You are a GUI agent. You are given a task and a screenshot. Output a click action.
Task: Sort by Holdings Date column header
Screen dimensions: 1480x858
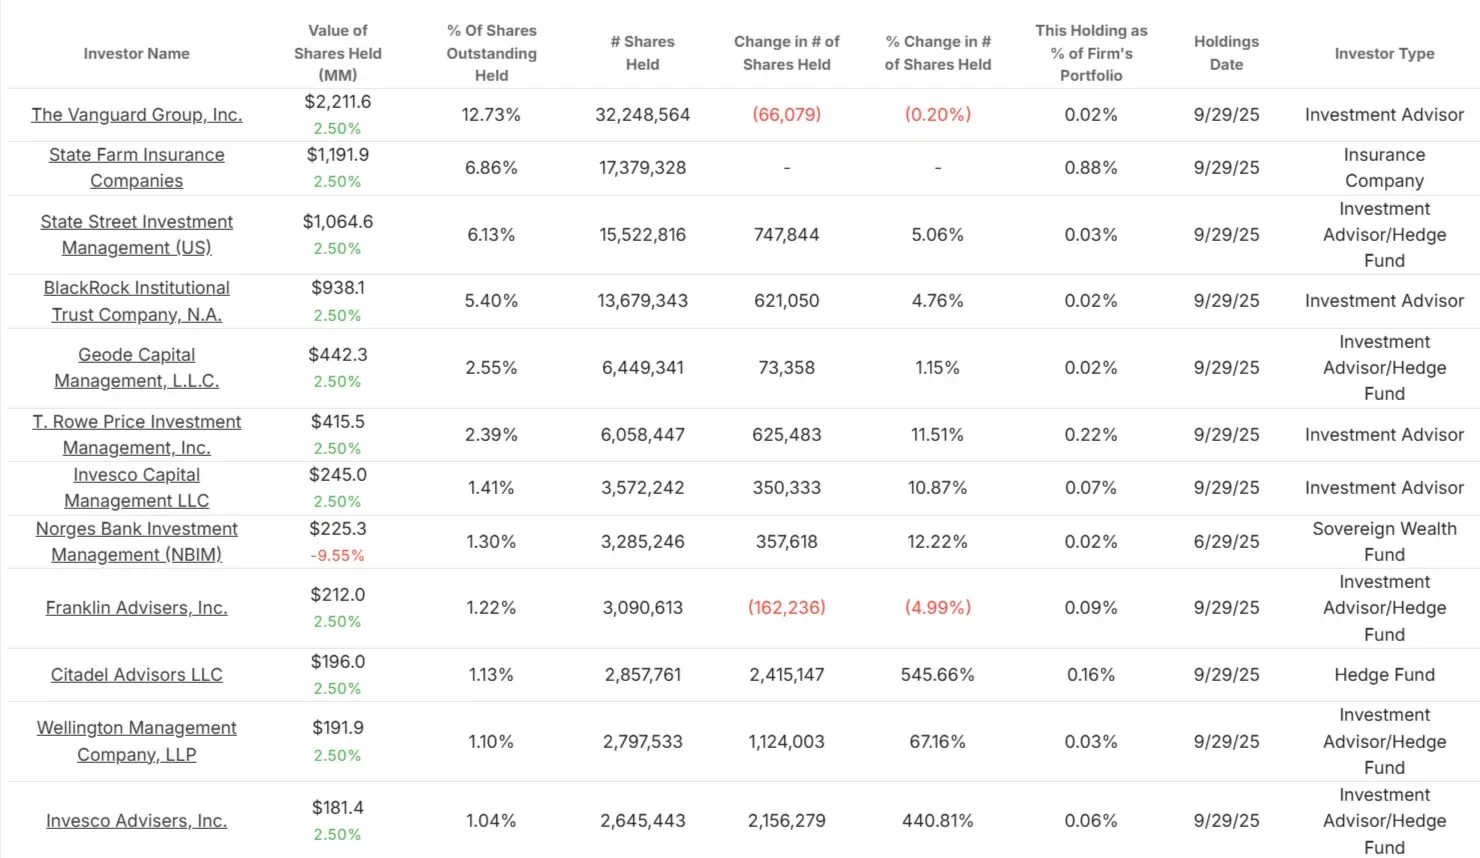click(x=1227, y=53)
